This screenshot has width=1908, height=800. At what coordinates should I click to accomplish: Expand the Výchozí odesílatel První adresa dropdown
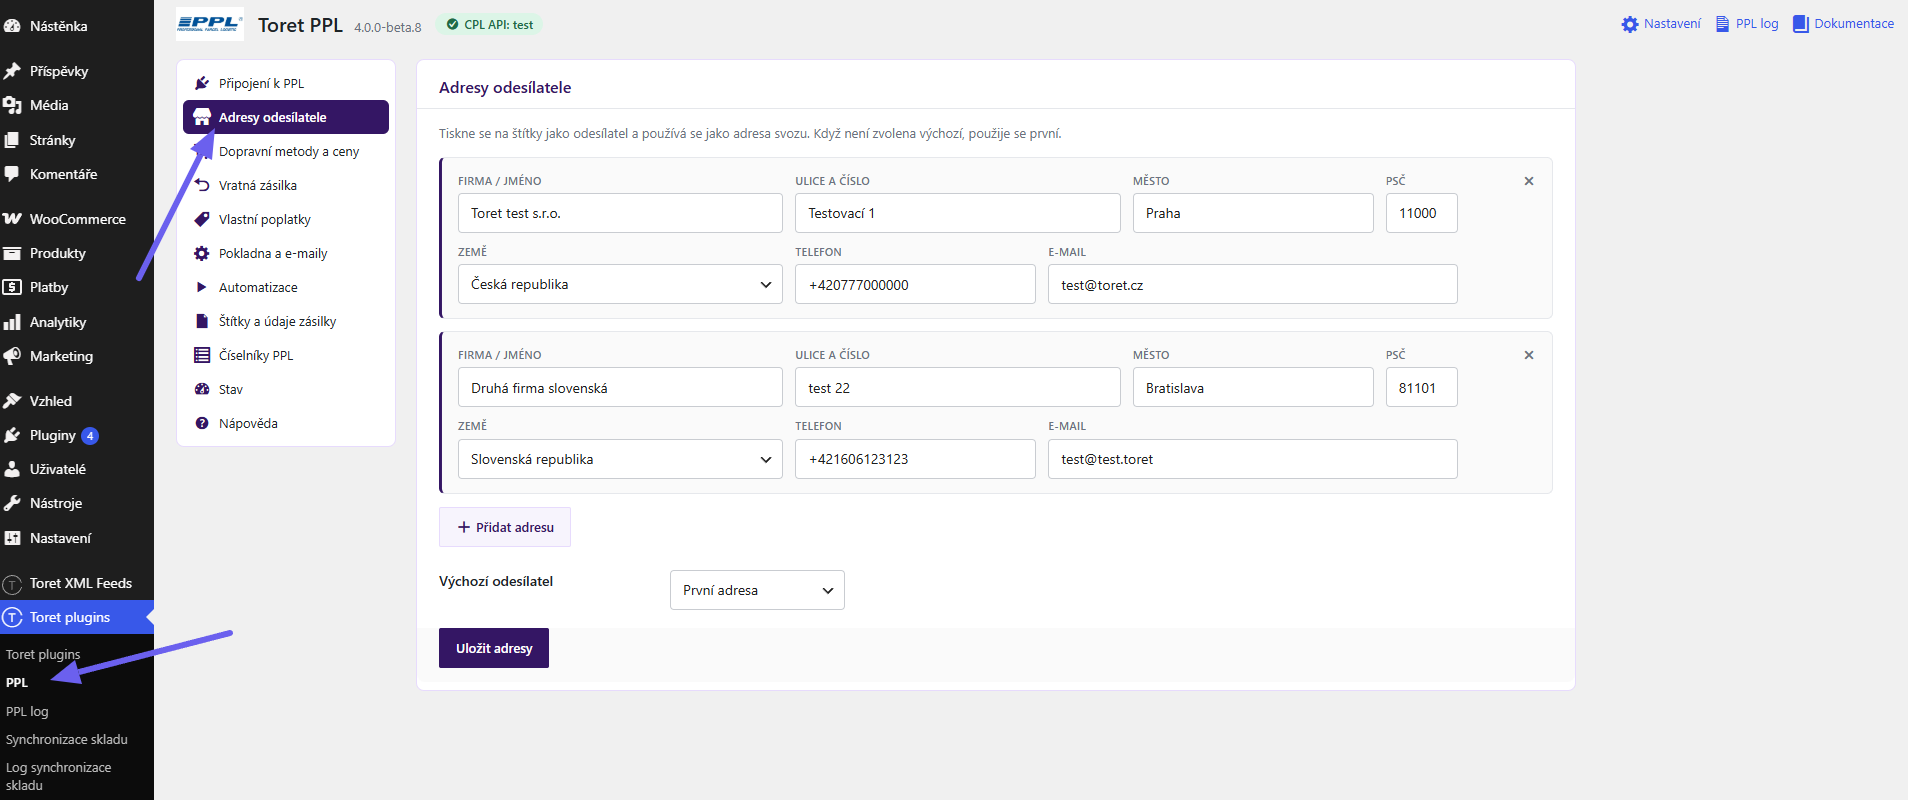(x=757, y=590)
